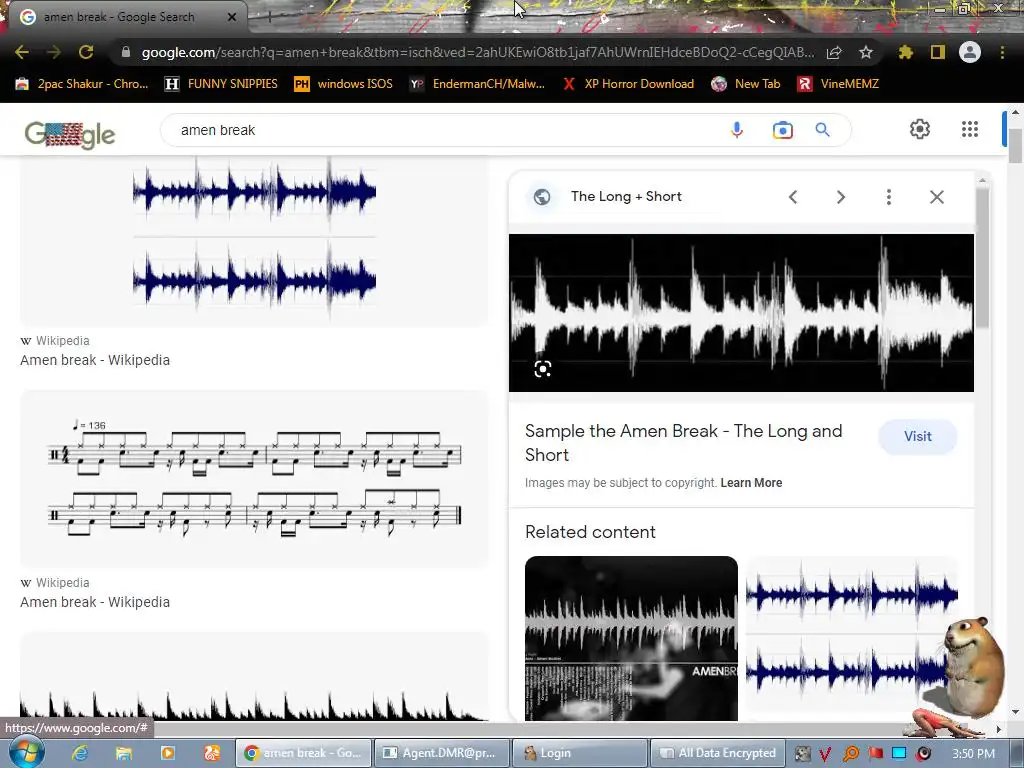Open the Windows Start orb
Image resolution: width=1024 pixels, height=768 pixels.
pyautogui.click(x=25, y=752)
